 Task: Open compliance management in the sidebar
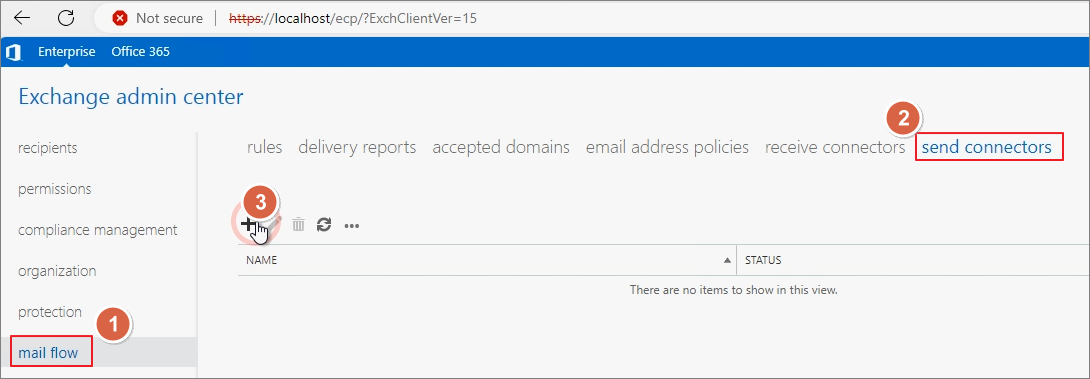98,229
